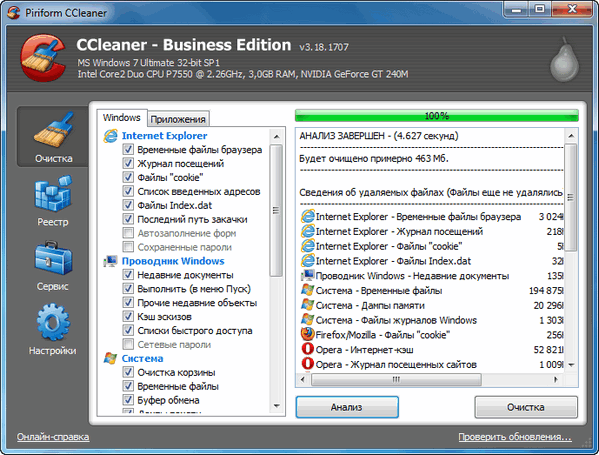This screenshot has height=455, width=599.
Task: Click АНАЛИЗ ЗАВЕРШЕН status line
Action: [x=379, y=136]
